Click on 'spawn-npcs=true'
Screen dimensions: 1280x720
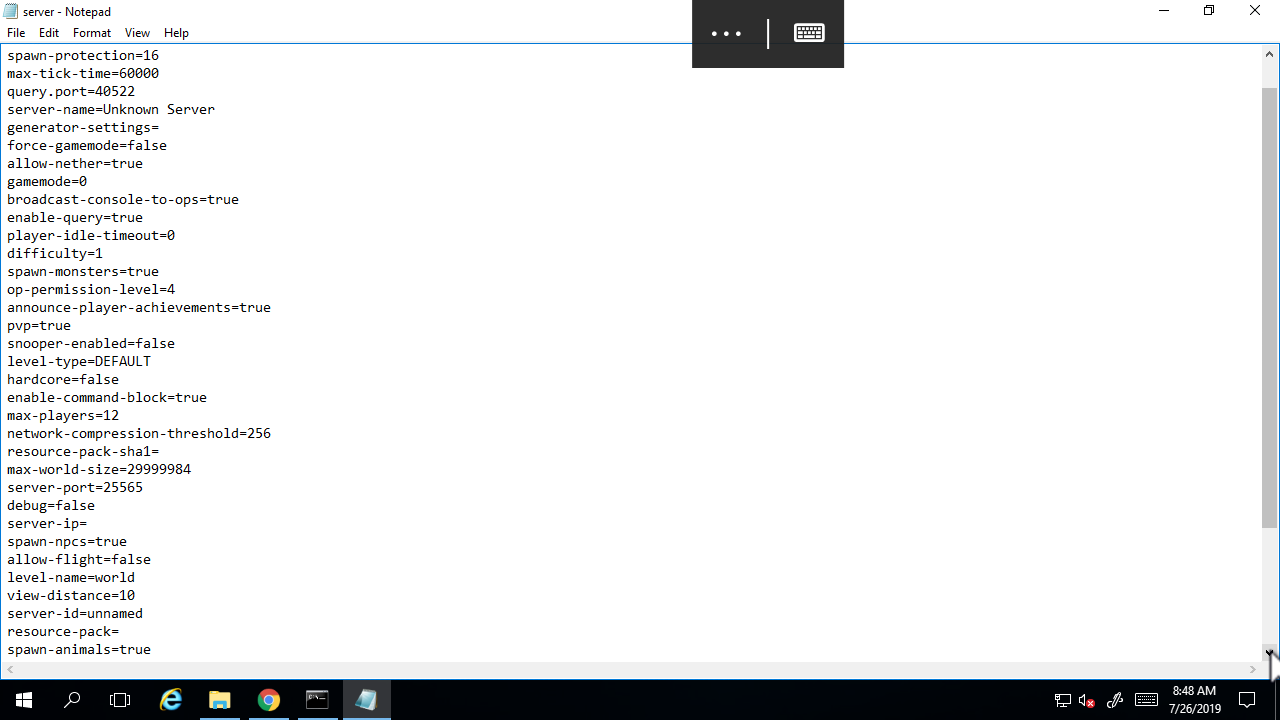point(67,541)
